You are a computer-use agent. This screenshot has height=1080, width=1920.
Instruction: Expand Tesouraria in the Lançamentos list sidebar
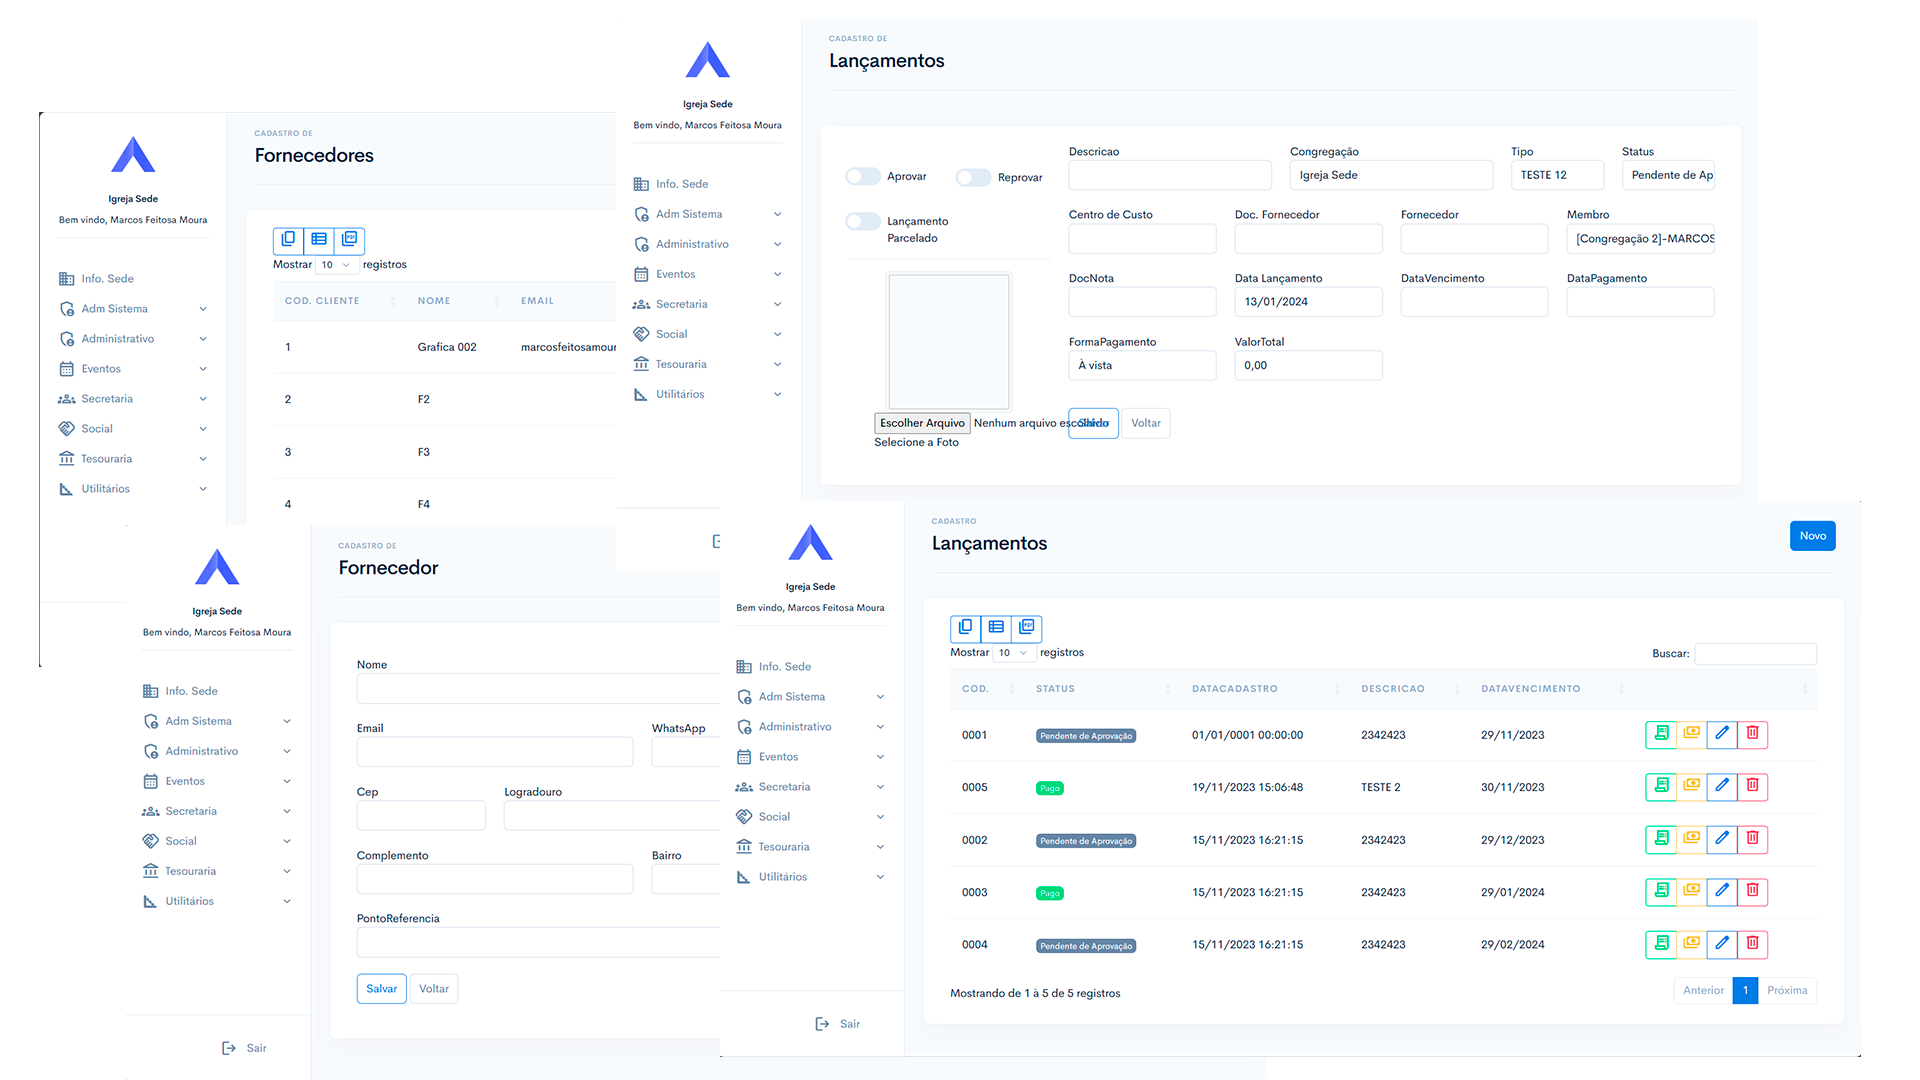[x=784, y=847]
